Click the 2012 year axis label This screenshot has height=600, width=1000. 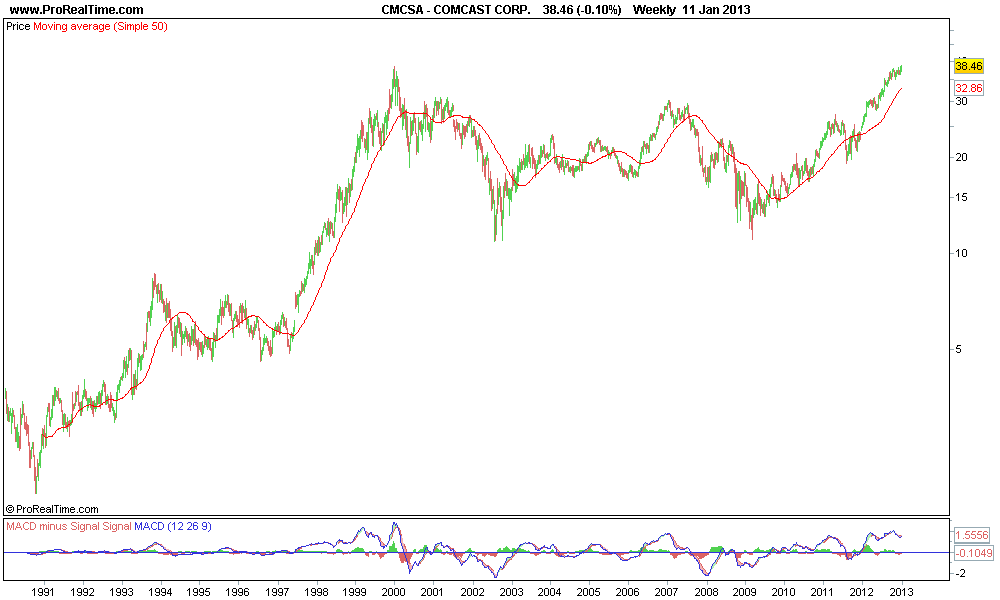click(x=862, y=592)
